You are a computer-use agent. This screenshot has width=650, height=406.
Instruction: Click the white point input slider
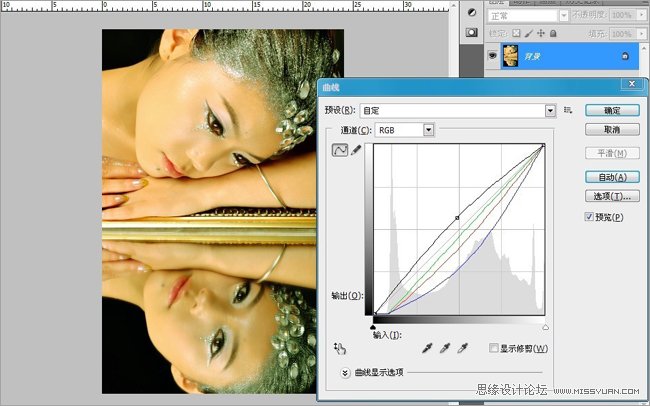pos(545,327)
